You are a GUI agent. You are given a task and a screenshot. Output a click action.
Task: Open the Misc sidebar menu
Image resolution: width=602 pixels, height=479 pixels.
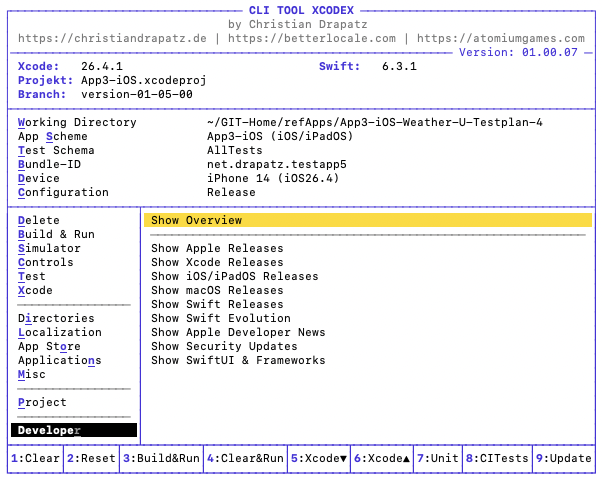(31, 374)
